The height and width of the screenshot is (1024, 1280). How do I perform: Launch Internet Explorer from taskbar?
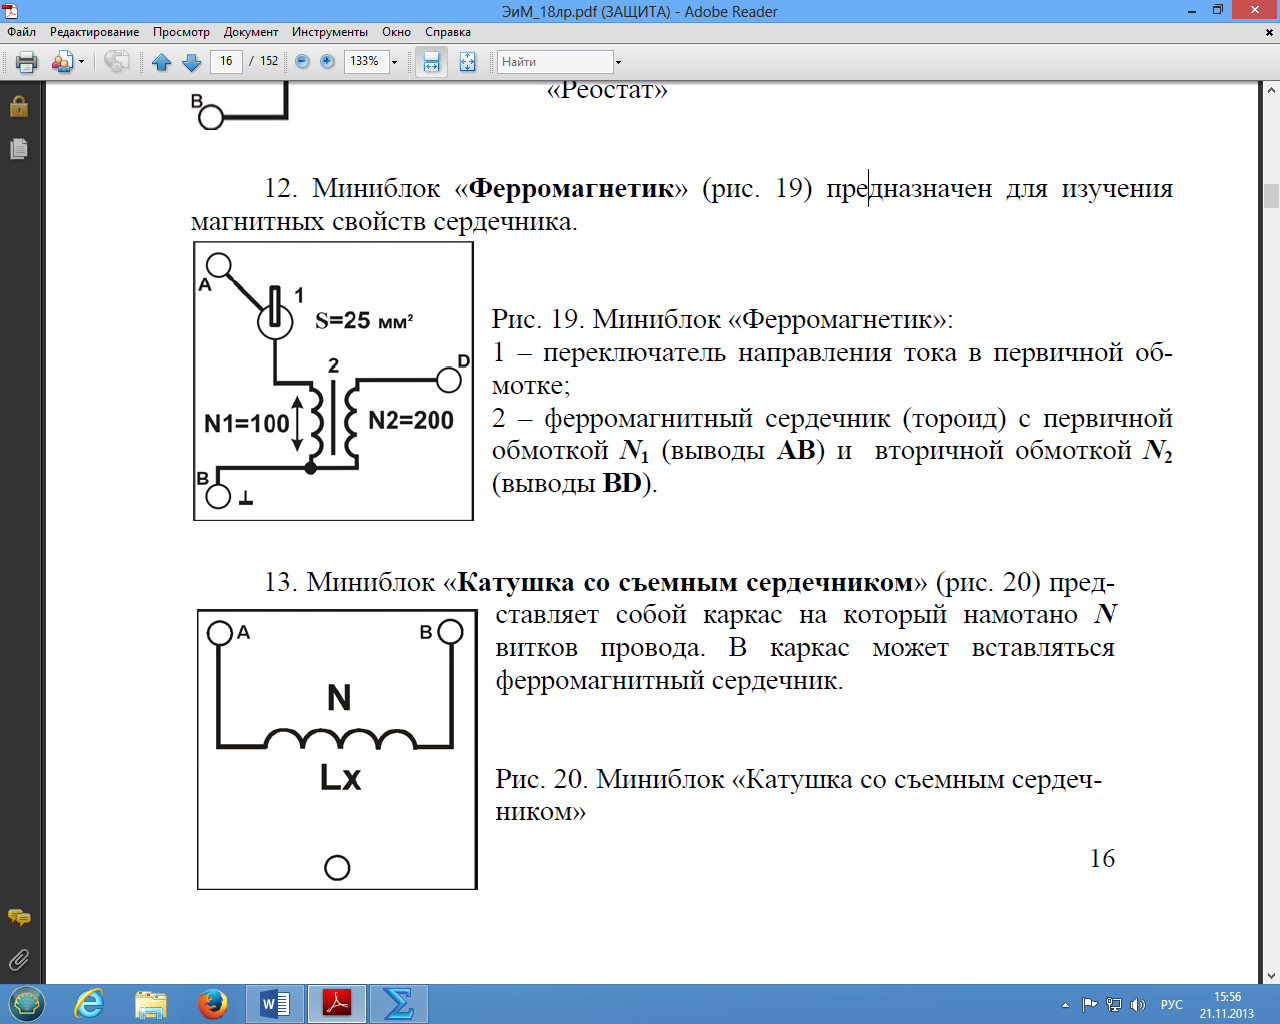click(89, 1004)
